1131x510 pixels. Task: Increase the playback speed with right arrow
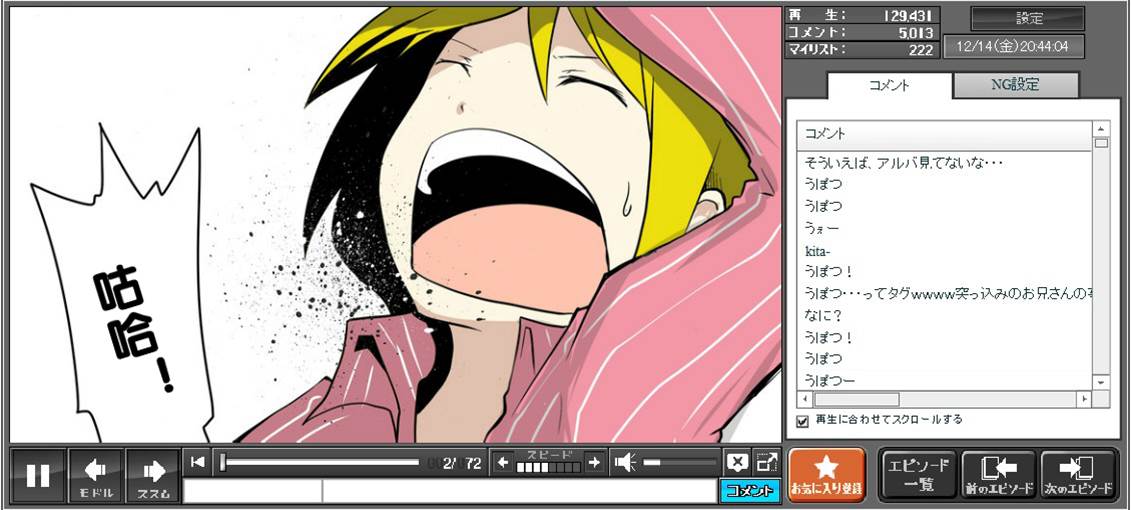click(594, 462)
